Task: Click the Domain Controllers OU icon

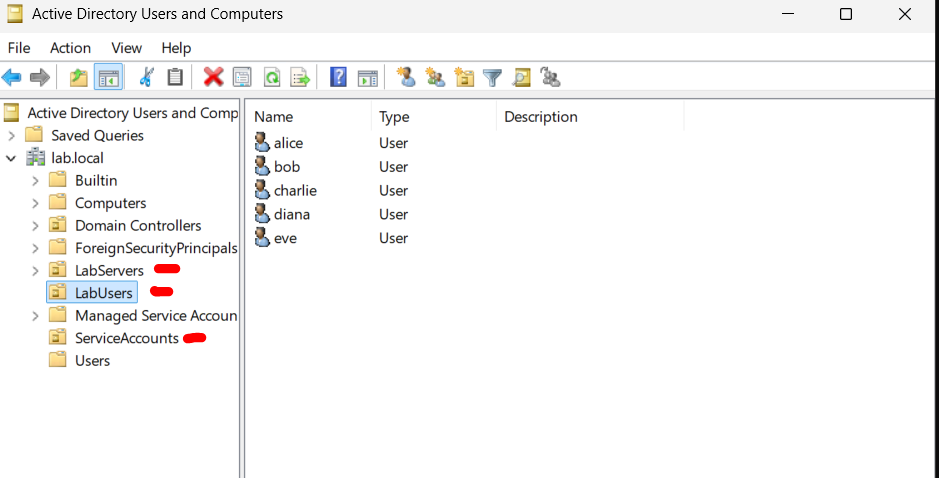Action: click(x=57, y=225)
